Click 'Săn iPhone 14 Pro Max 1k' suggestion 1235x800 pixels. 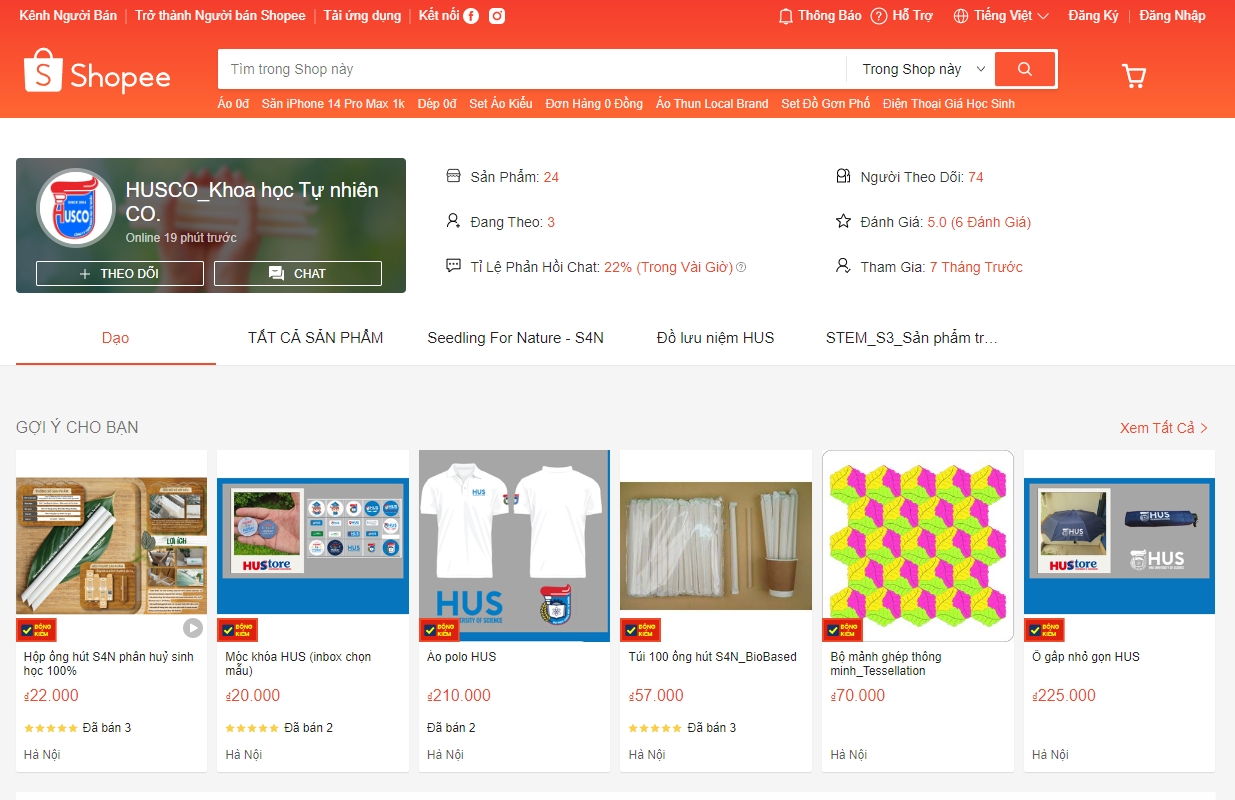[333, 104]
